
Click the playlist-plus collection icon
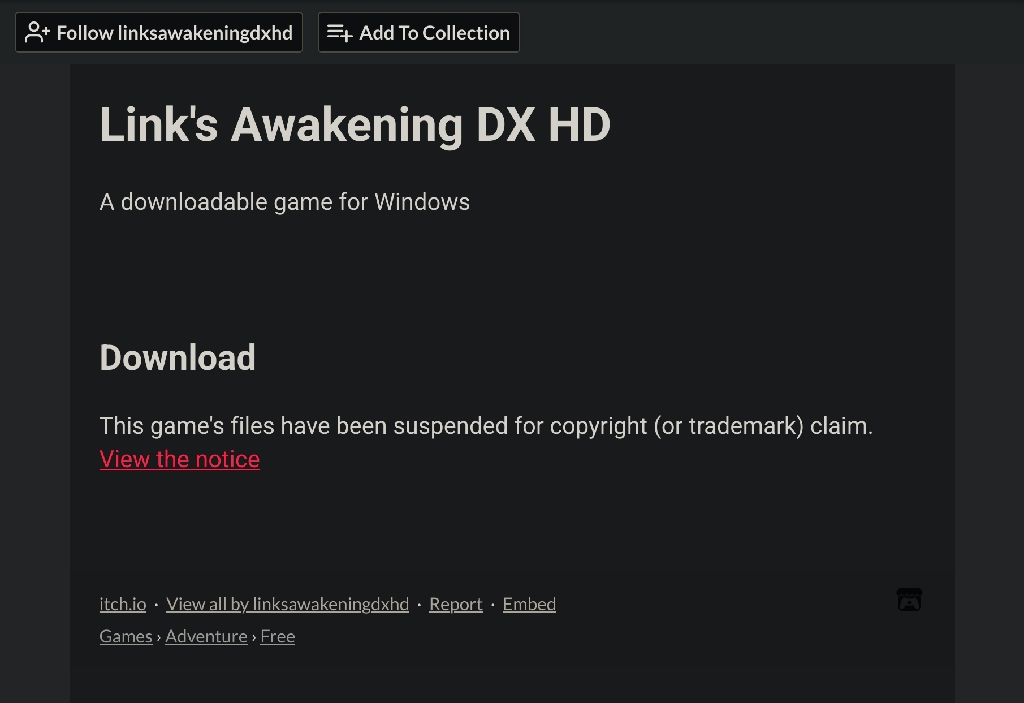click(x=340, y=32)
